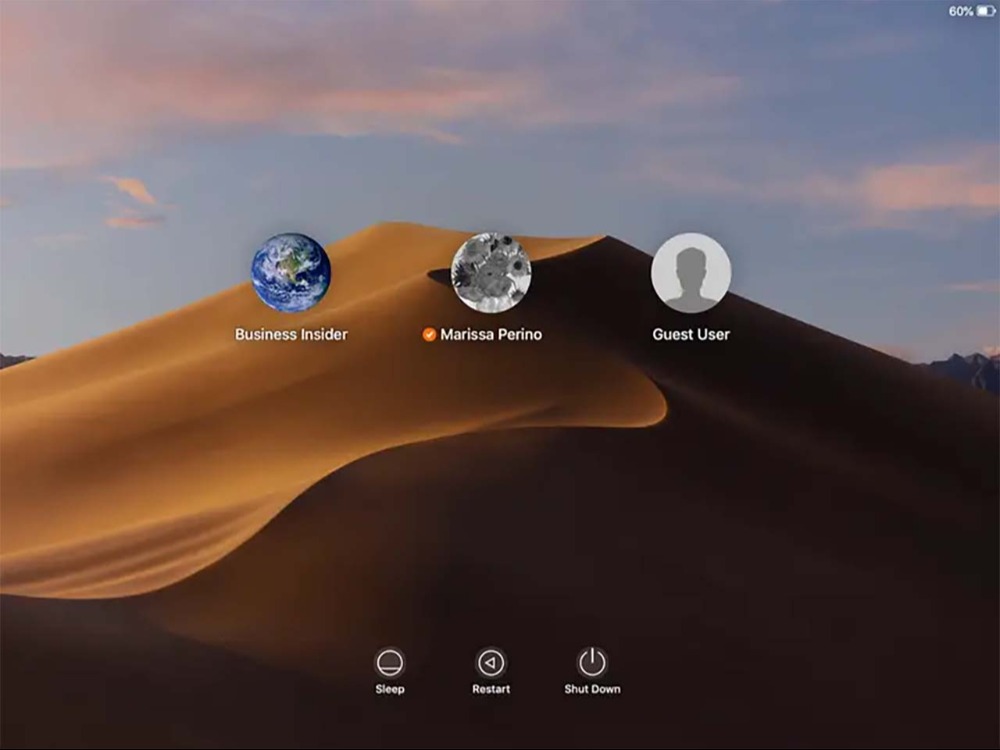This screenshot has height=750, width=1000.
Task: Click the Marissa Perino name label
Action: [x=491, y=334]
